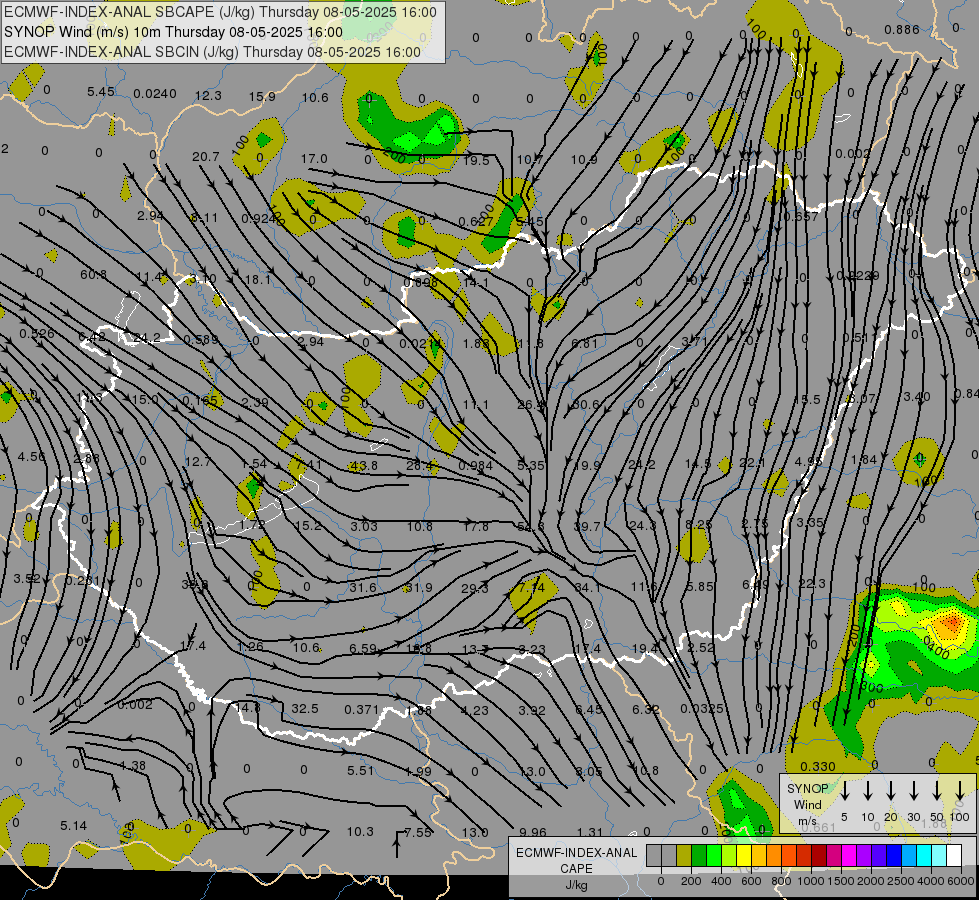Click the wind legend arrow above 20
Image resolution: width=979 pixels, height=900 pixels.
coord(890,790)
